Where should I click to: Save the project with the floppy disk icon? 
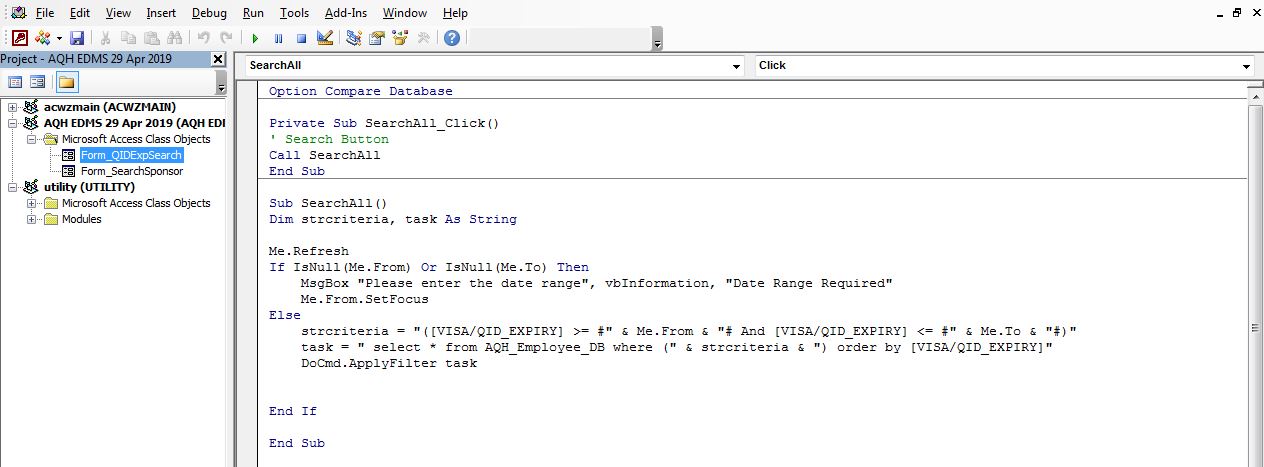(77, 38)
